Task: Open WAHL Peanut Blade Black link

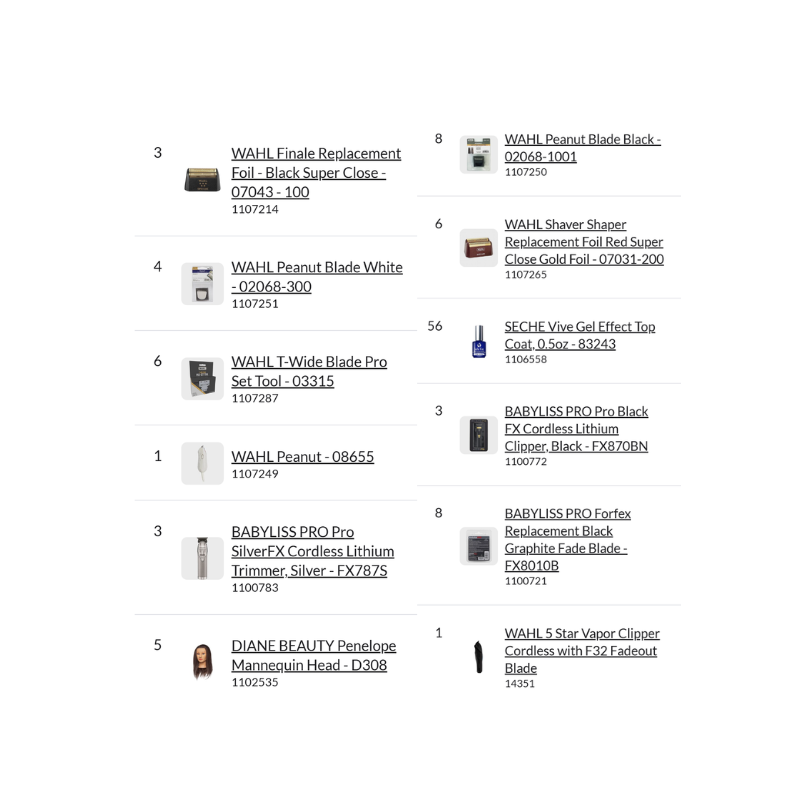Action: [582, 148]
